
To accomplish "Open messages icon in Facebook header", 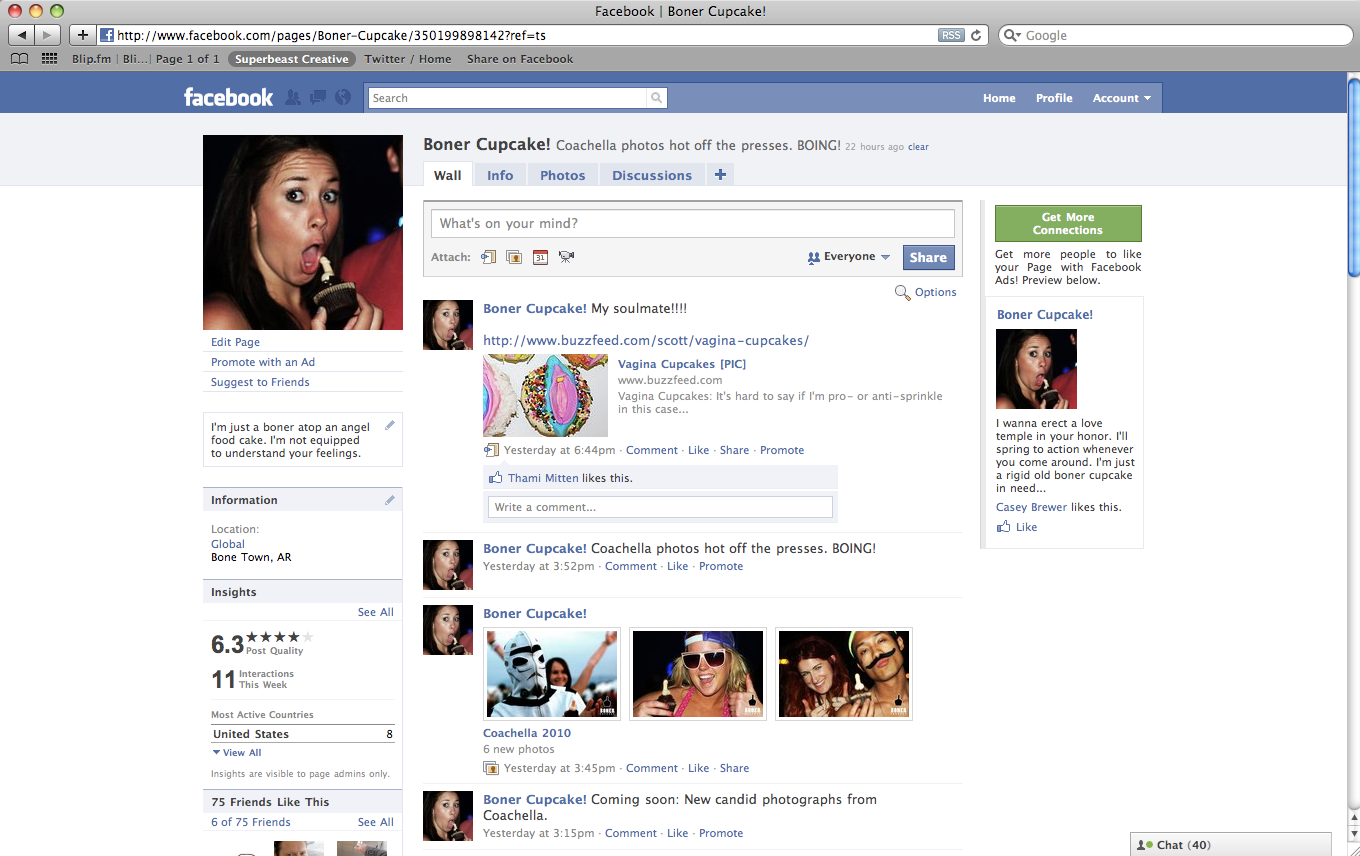I will [x=317, y=97].
